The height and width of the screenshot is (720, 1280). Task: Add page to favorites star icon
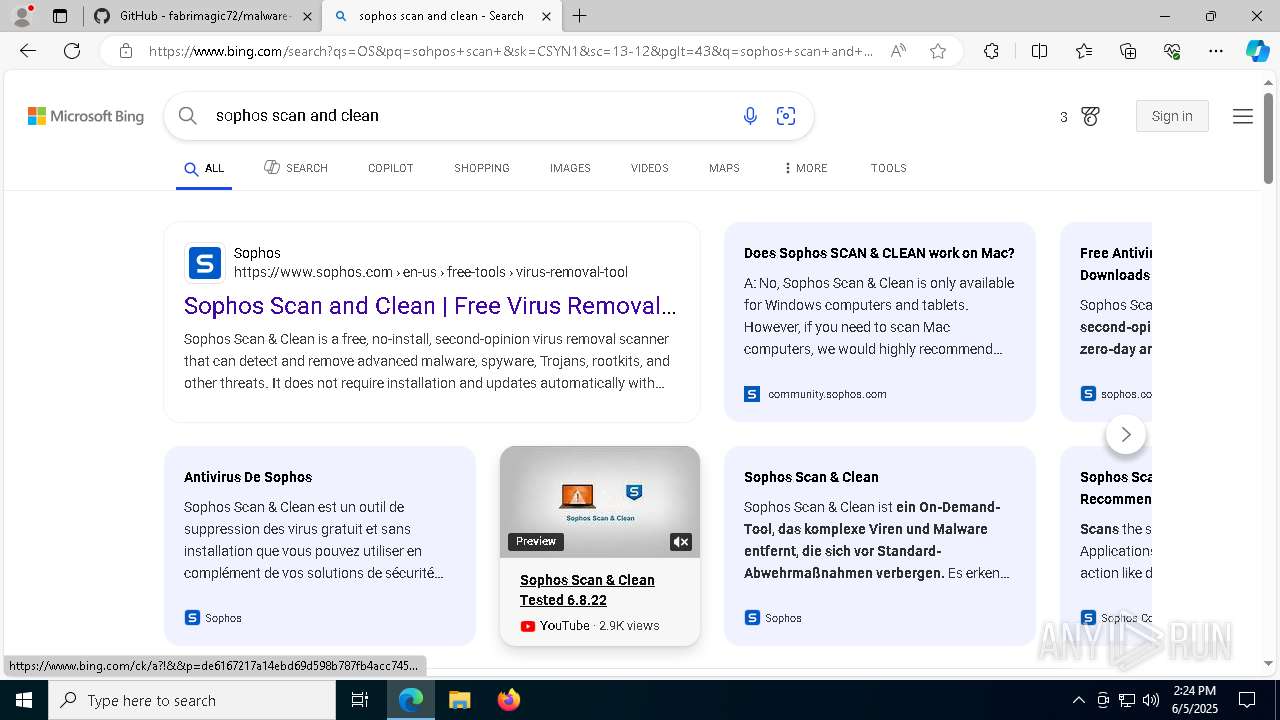pos(938,51)
